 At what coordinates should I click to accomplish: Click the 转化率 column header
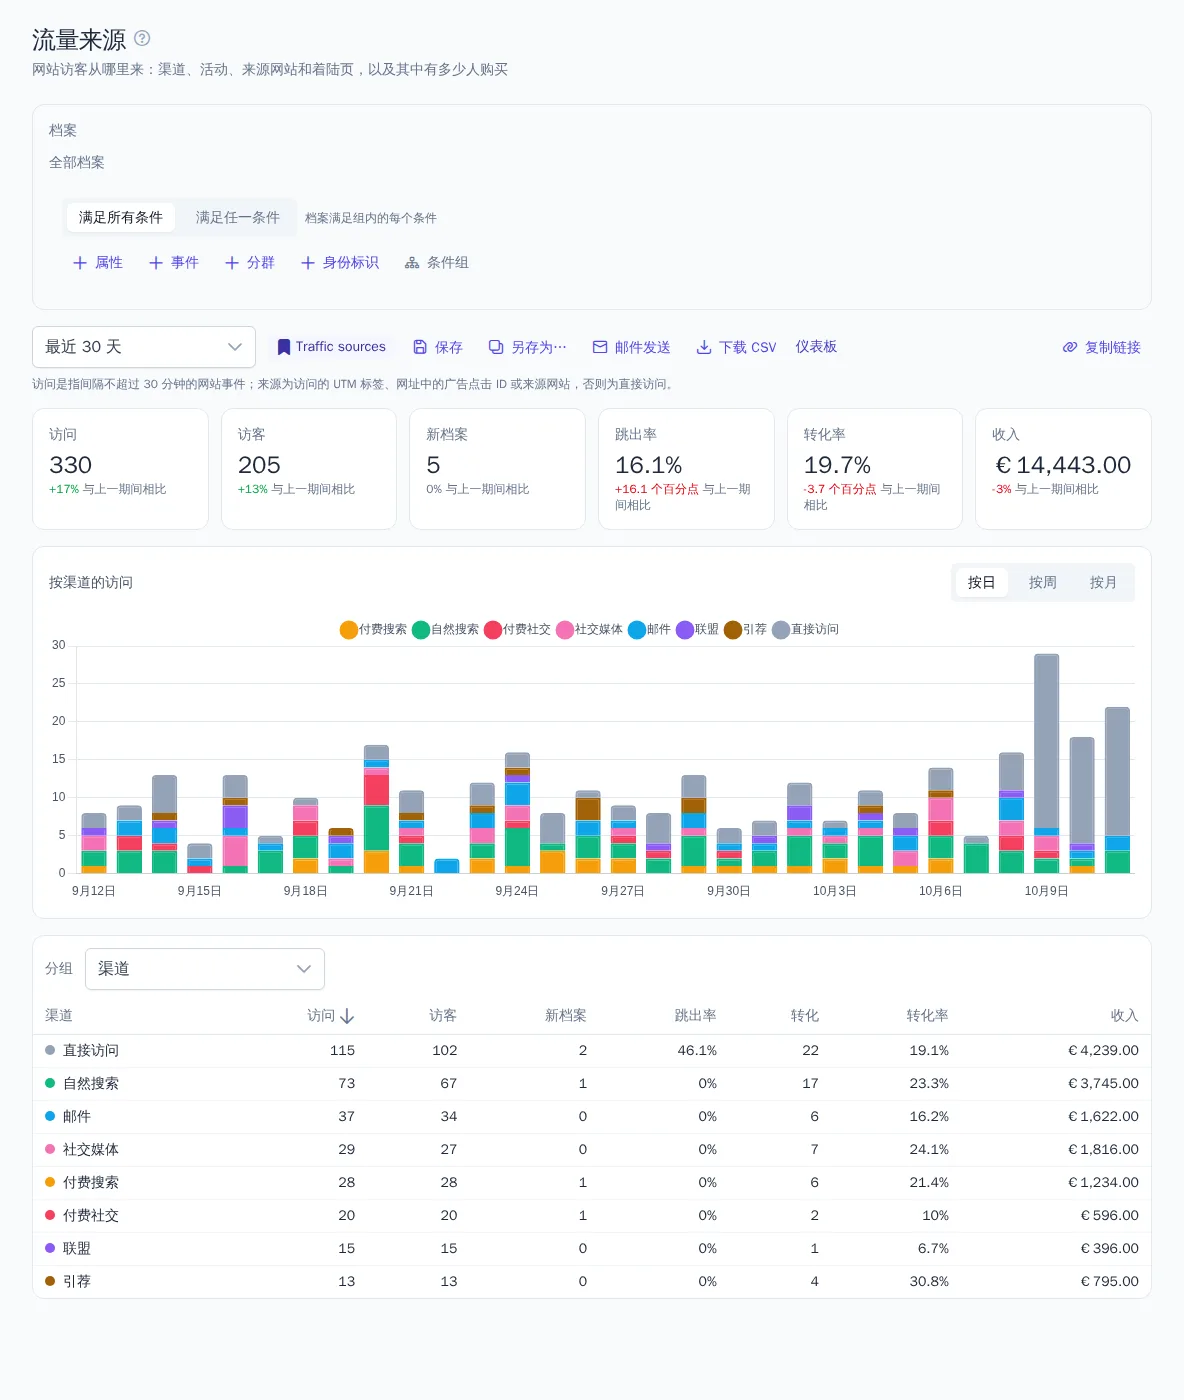click(928, 1016)
